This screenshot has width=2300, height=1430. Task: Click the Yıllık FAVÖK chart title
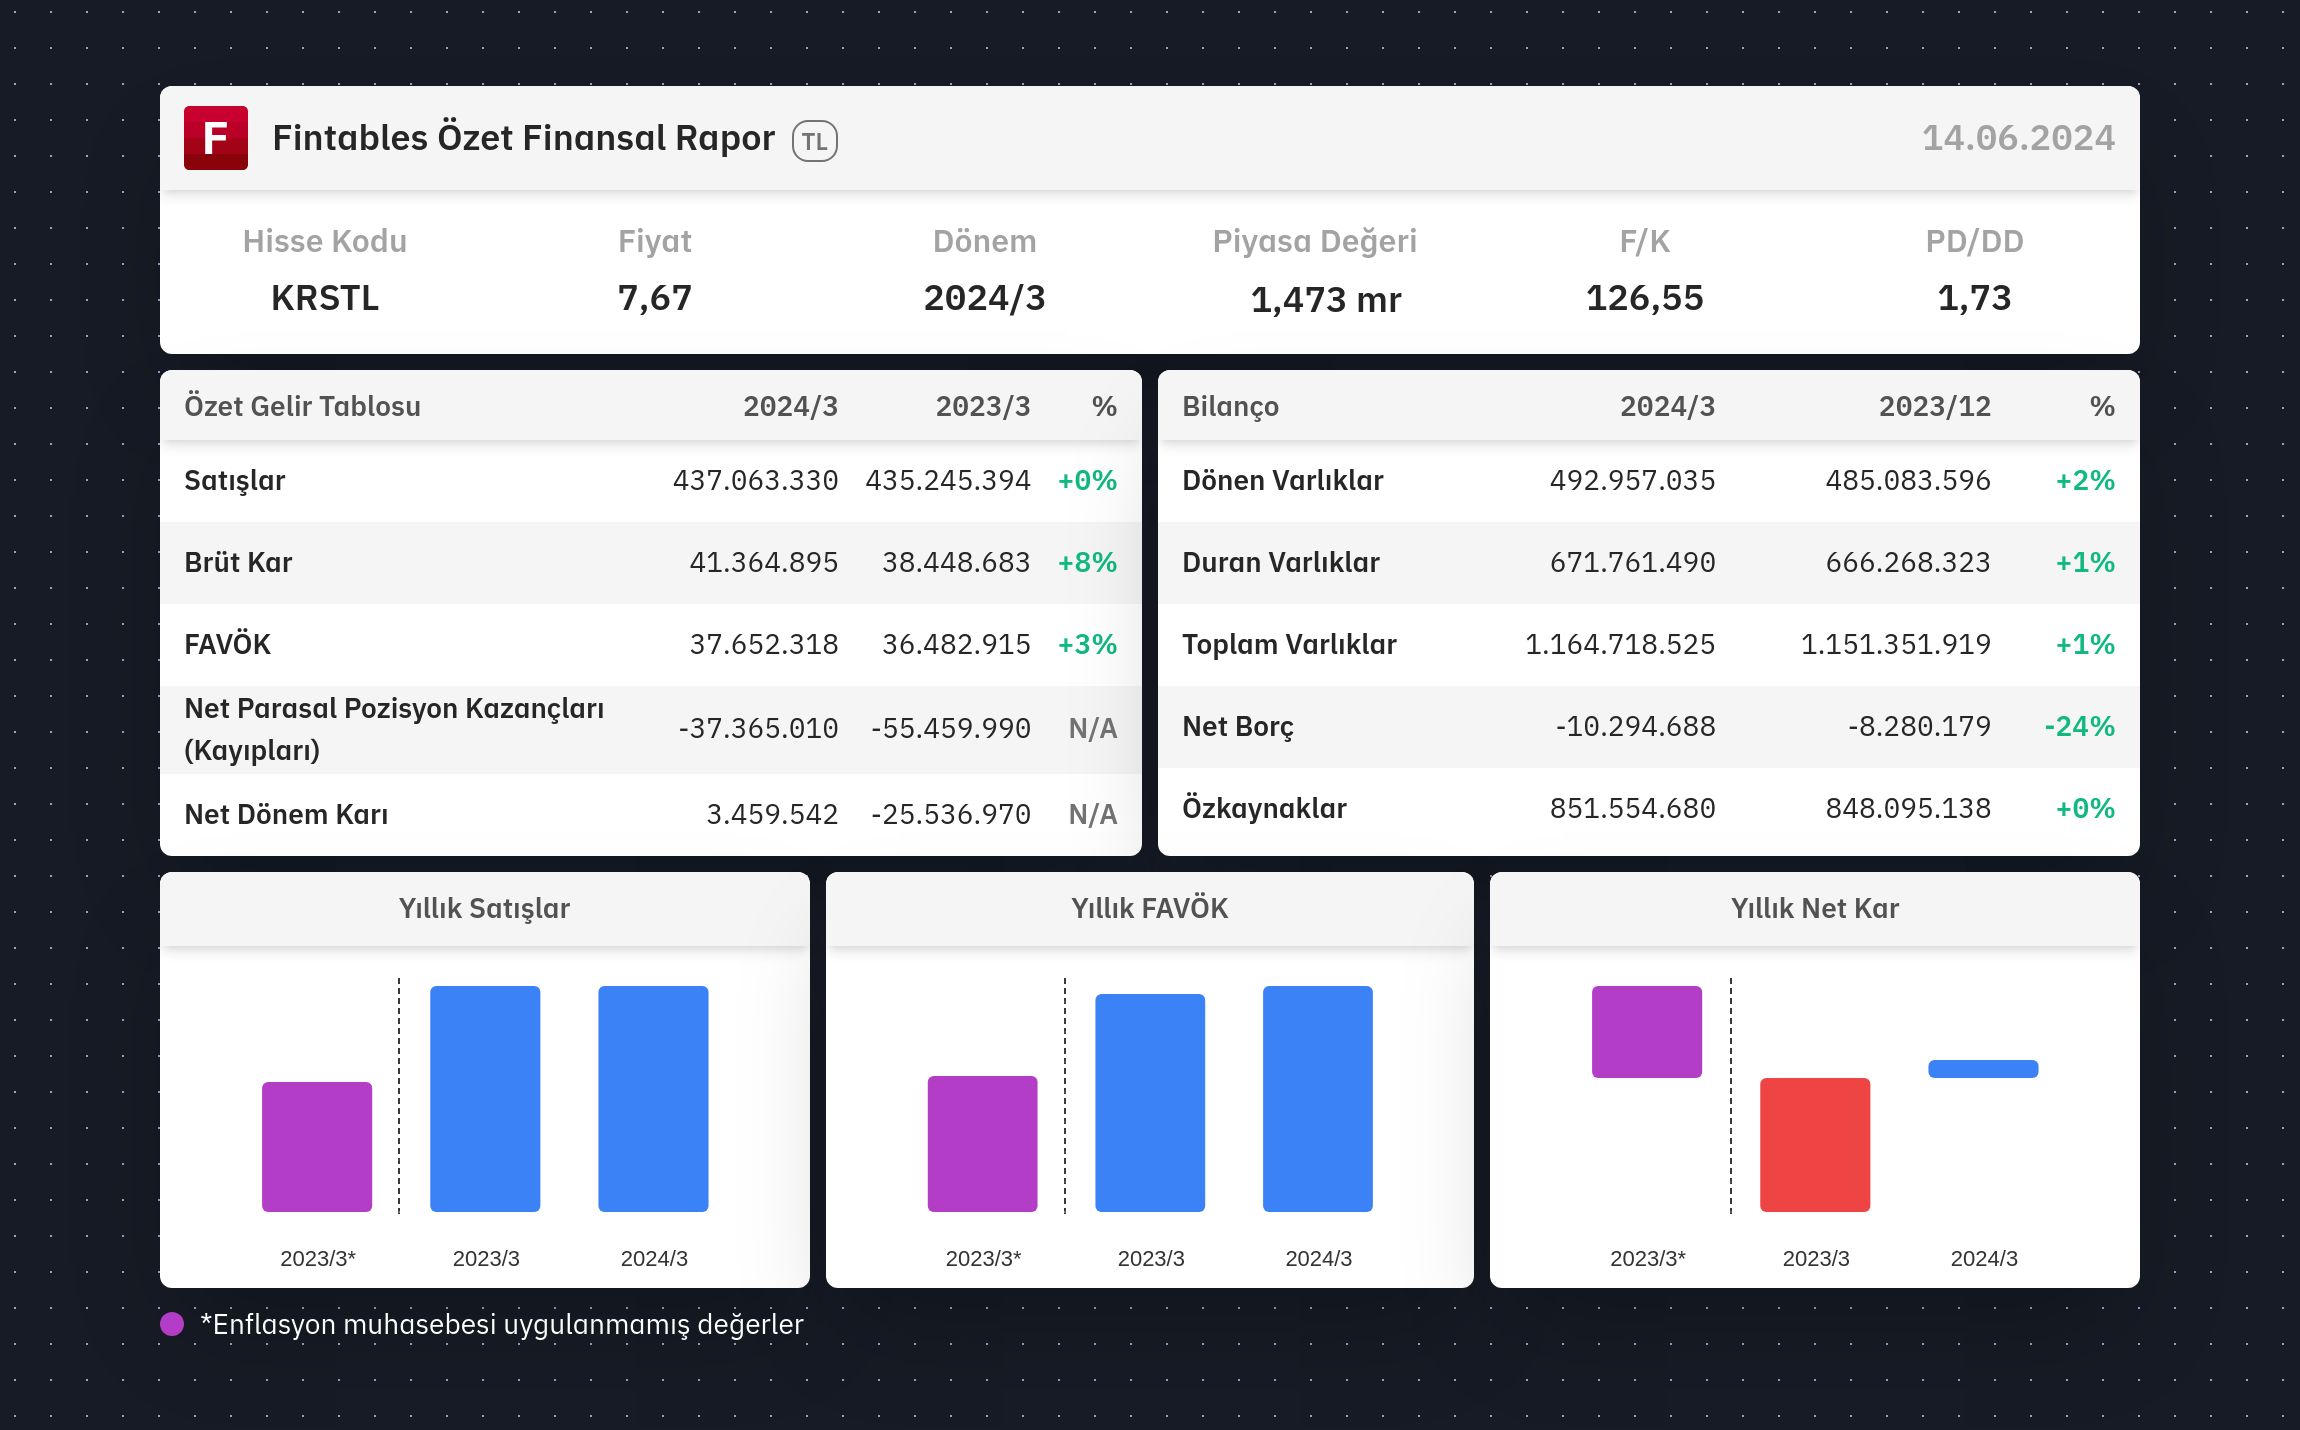click(x=1150, y=909)
